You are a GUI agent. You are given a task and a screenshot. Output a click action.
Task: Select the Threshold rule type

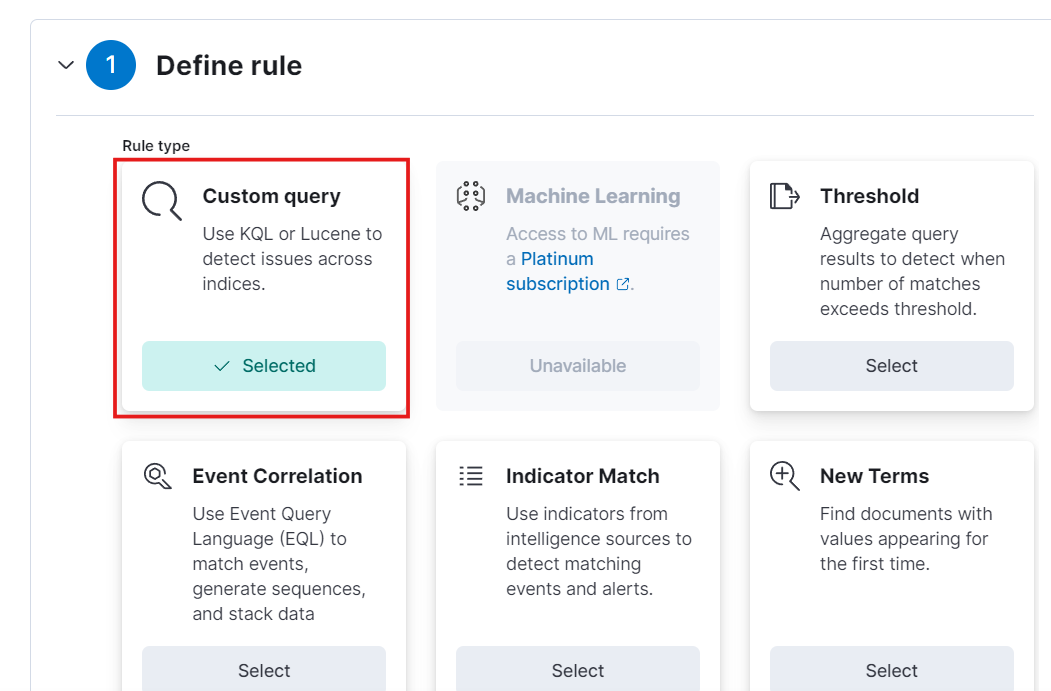(x=891, y=366)
